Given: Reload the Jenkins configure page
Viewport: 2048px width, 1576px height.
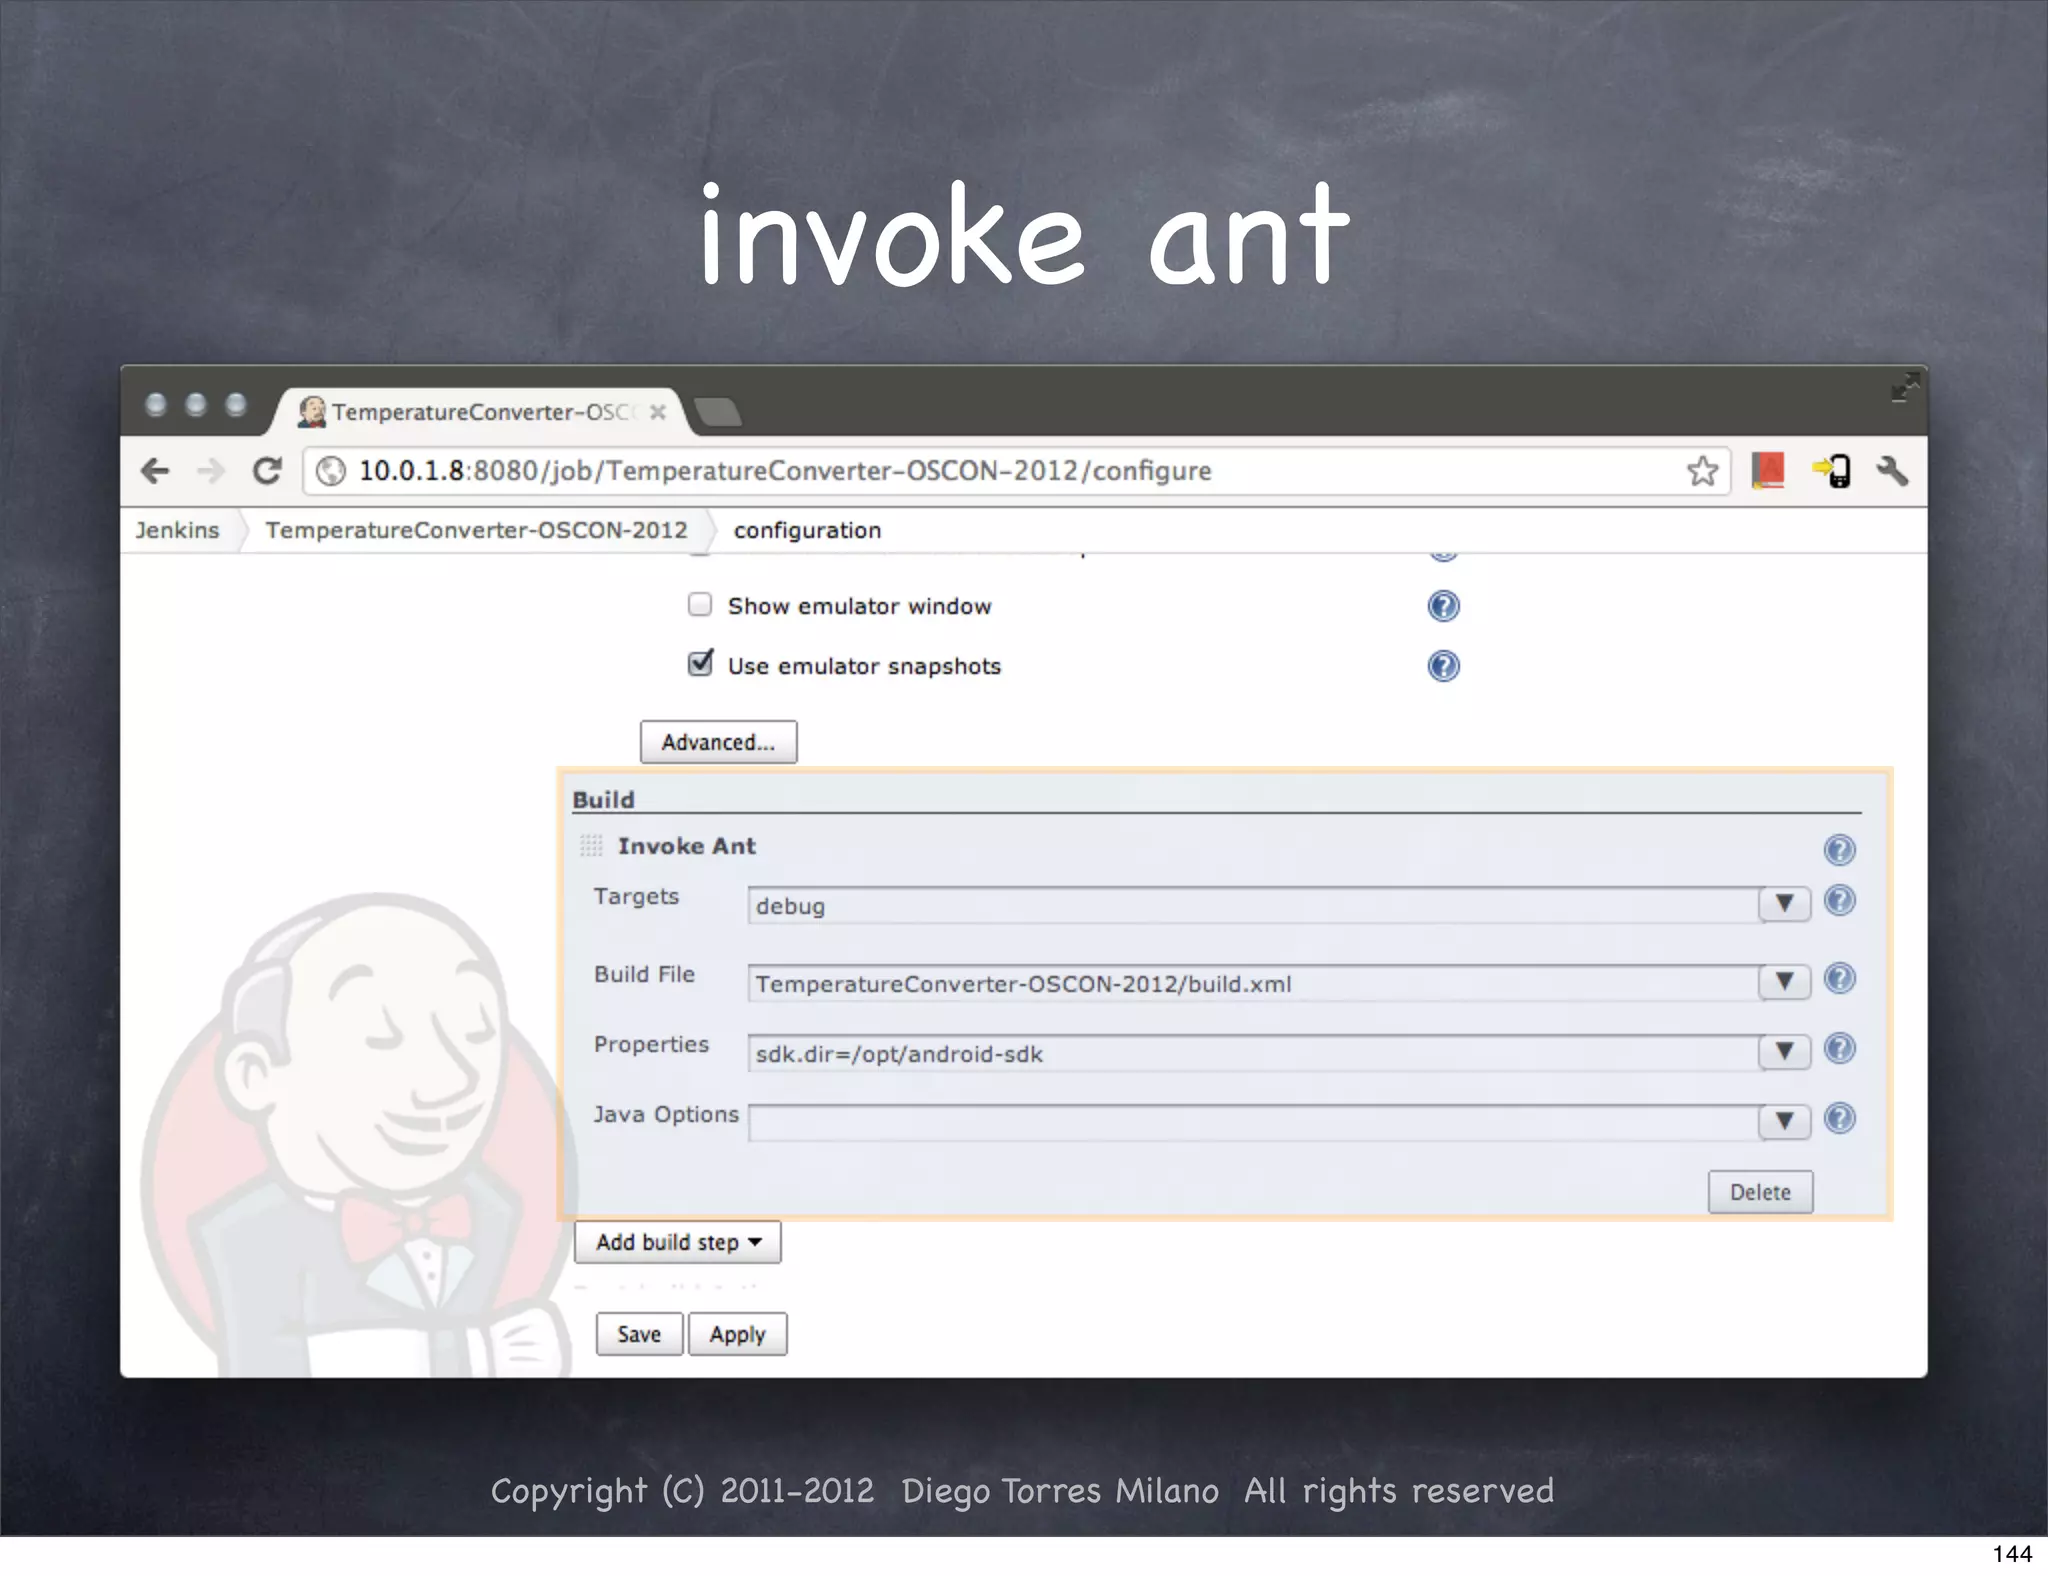Looking at the screenshot, I should coord(266,471).
